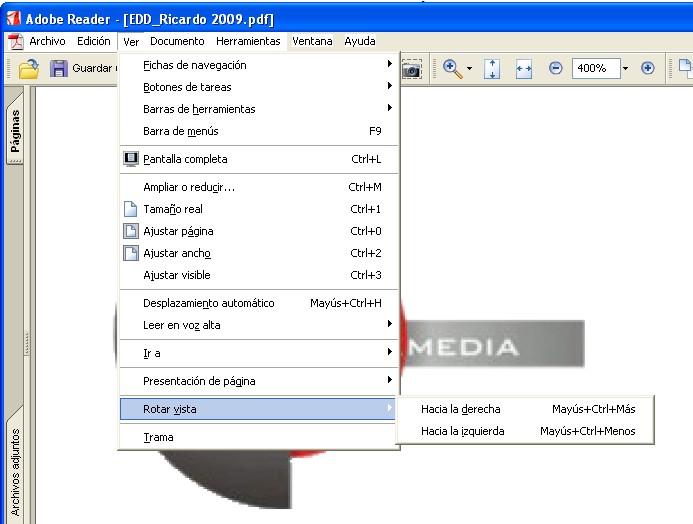Select Tamaño real view
Screen dimensions: 693x524
[x=259, y=209]
